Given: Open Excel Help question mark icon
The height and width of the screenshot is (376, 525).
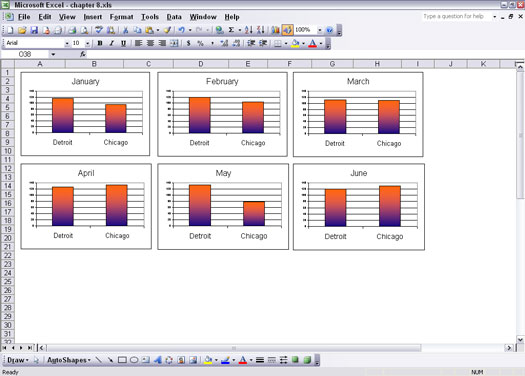Looking at the screenshot, I should point(329,30).
